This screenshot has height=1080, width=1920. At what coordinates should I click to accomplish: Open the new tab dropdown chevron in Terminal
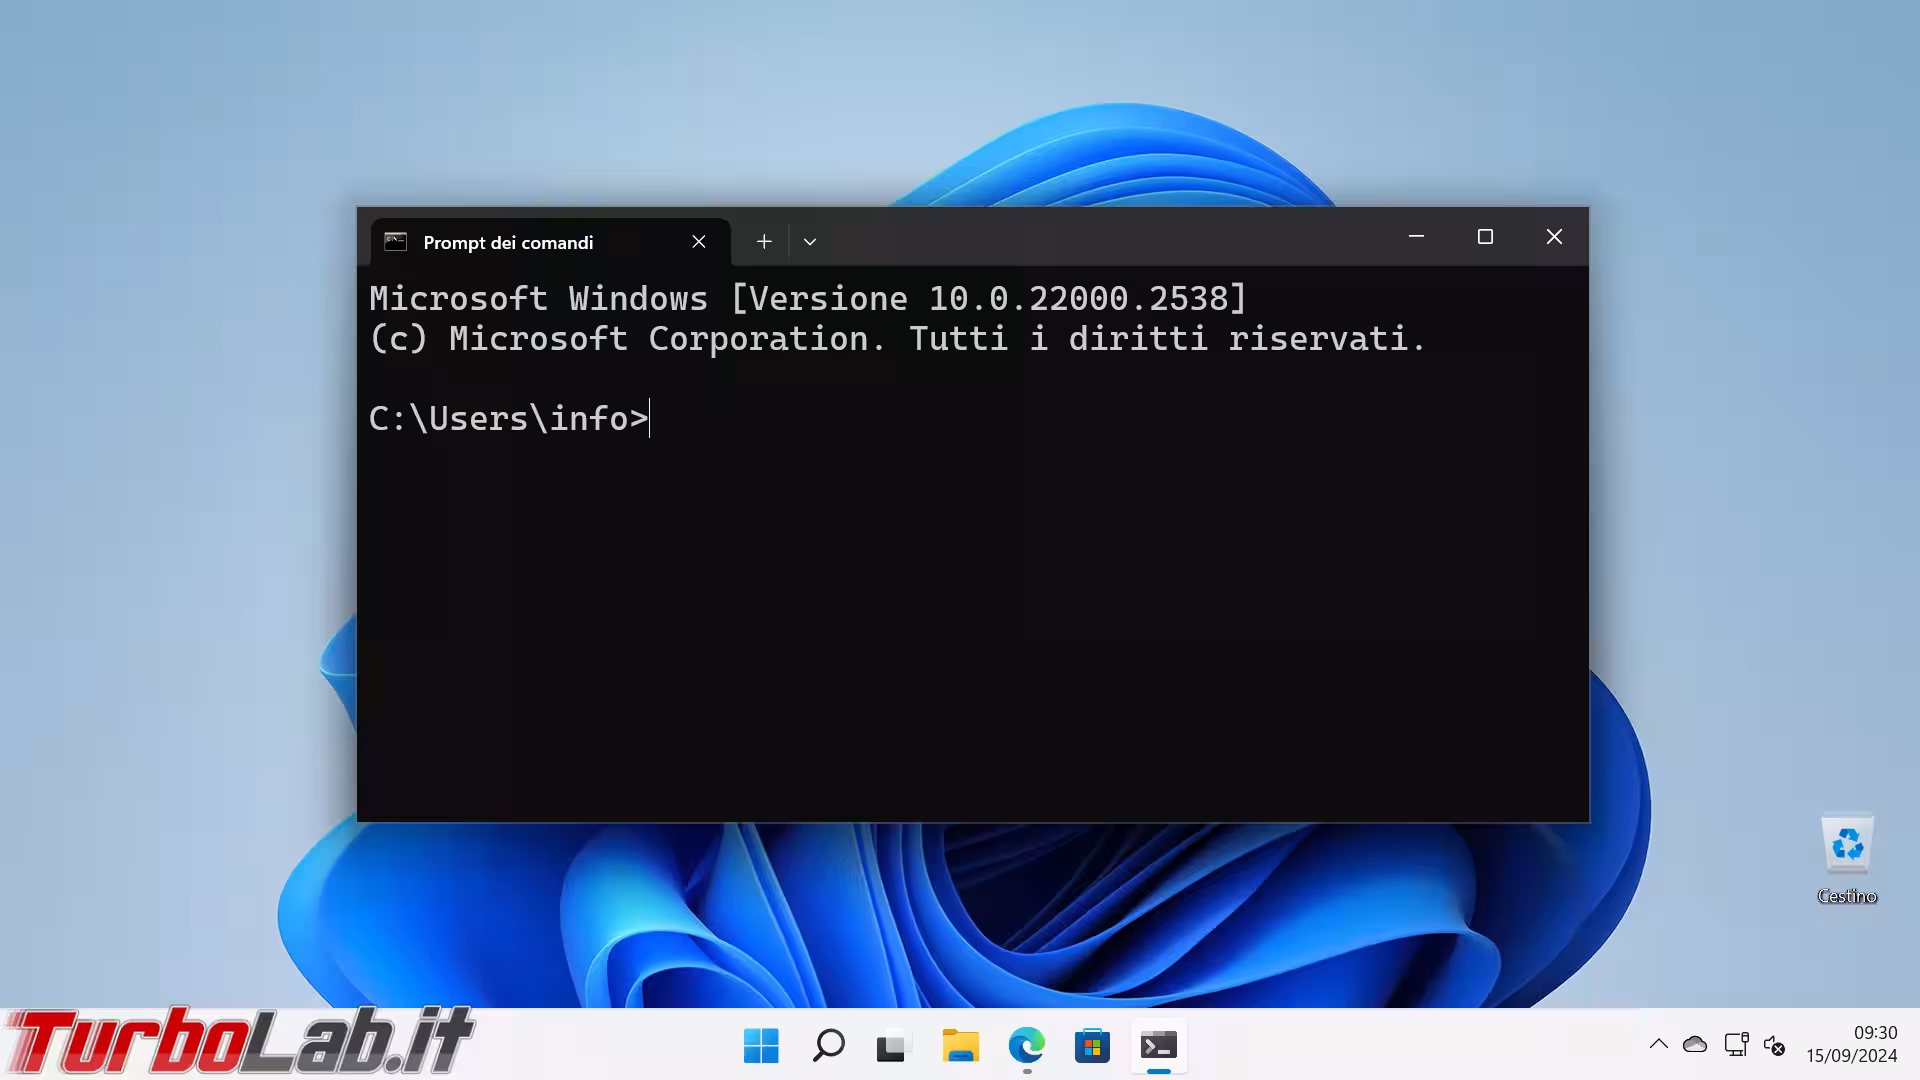[x=809, y=241]
